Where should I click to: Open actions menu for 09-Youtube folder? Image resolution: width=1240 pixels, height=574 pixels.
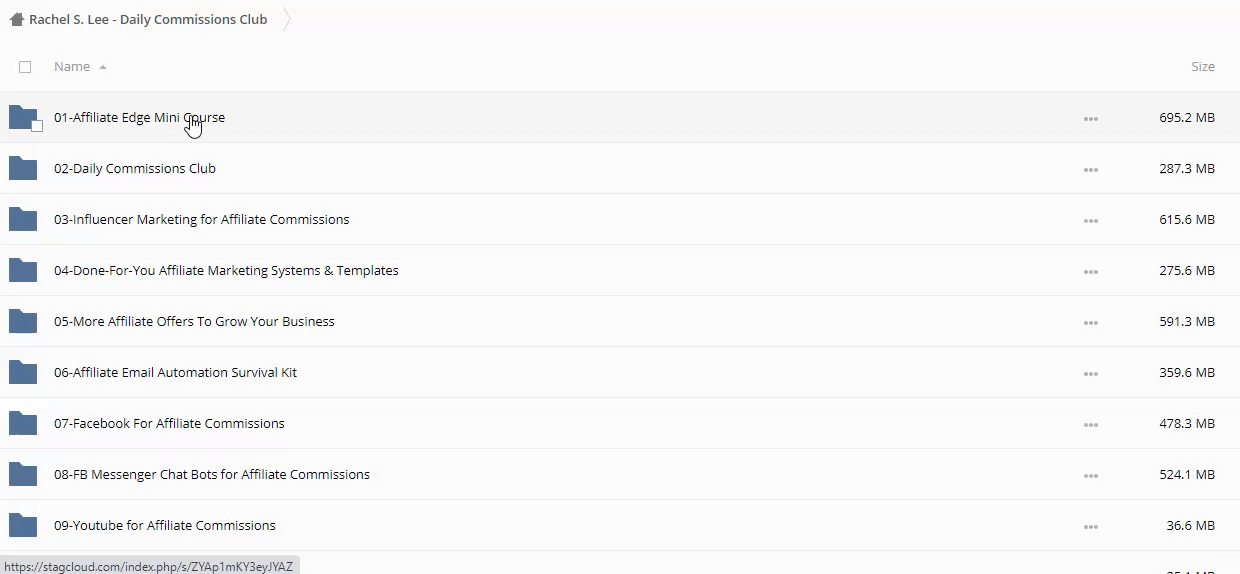pyautogui.click(x=1090, y=526)
